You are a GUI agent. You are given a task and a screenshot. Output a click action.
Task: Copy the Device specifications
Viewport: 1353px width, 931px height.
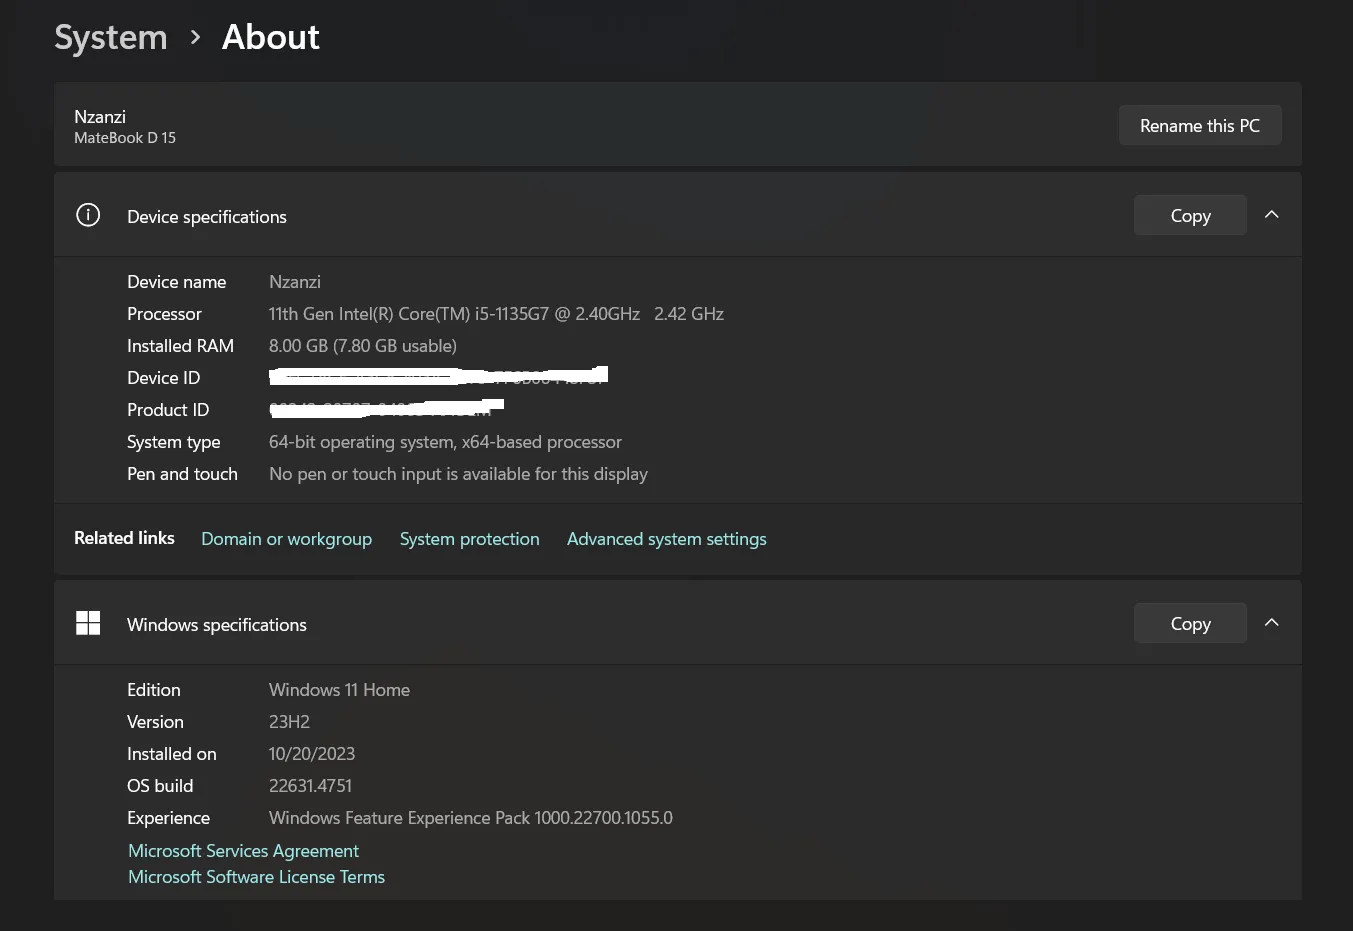(1190, 216)
